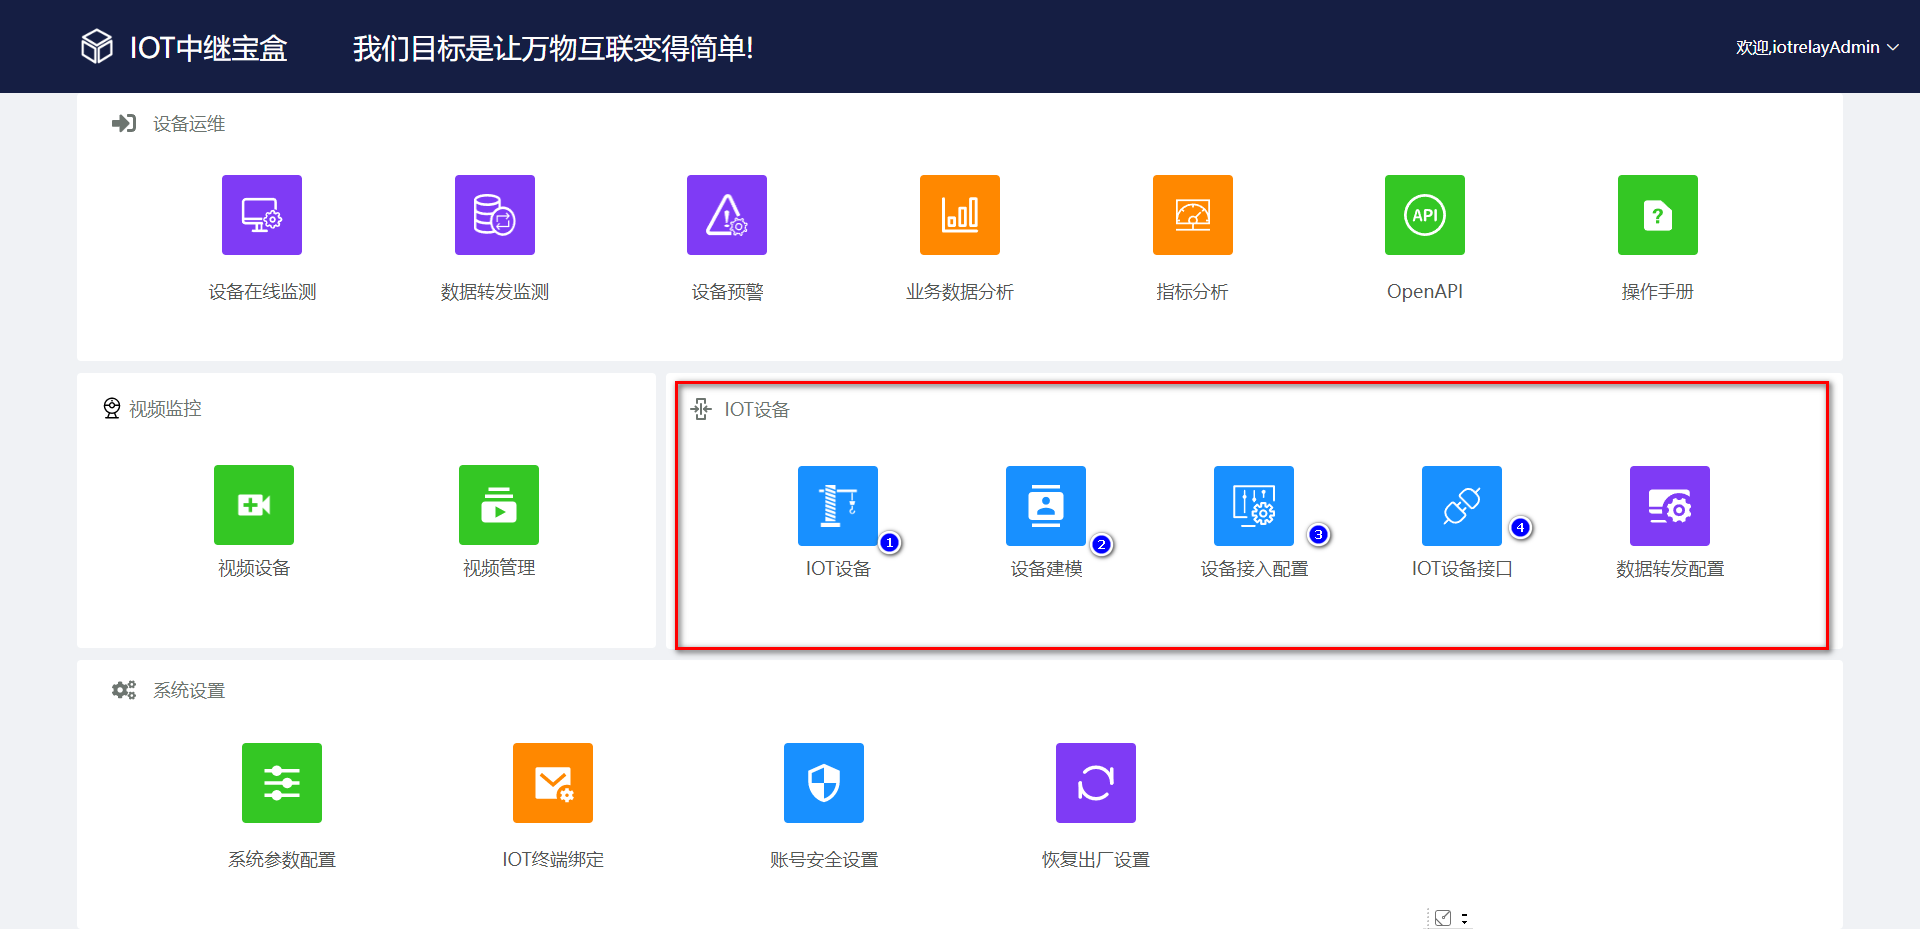The width and height of the screenshot is (1920, 929).
Task: Click the IOT中继宝盒 logo
Action: pyautogui.click(x=183, y=46)
